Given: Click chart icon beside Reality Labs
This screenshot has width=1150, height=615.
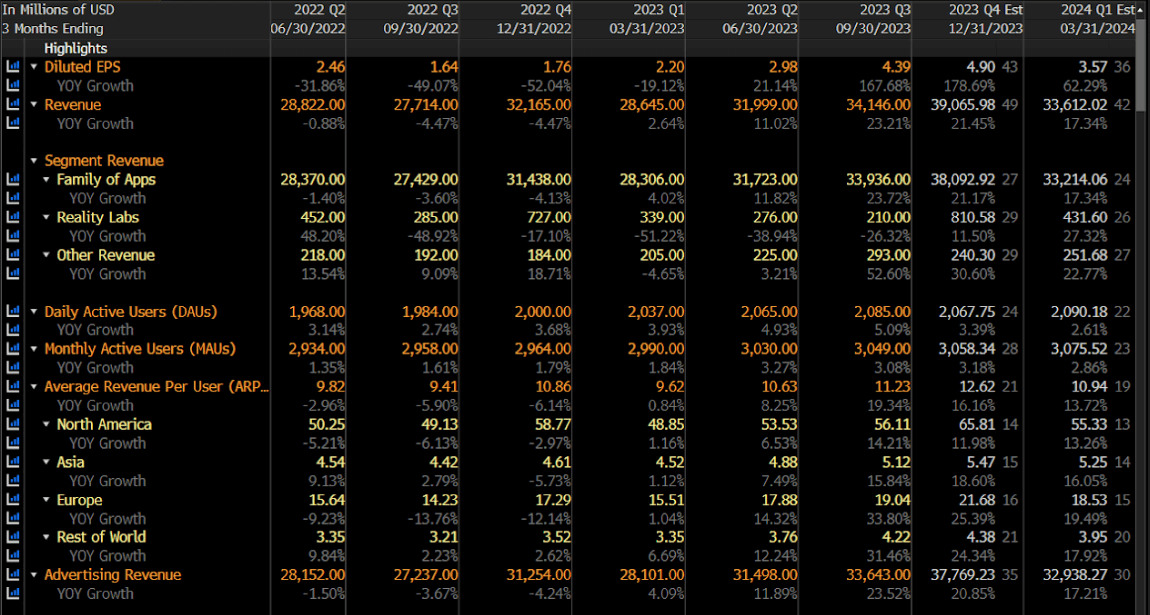Looking at the screenshot, I should click(13, 218).
